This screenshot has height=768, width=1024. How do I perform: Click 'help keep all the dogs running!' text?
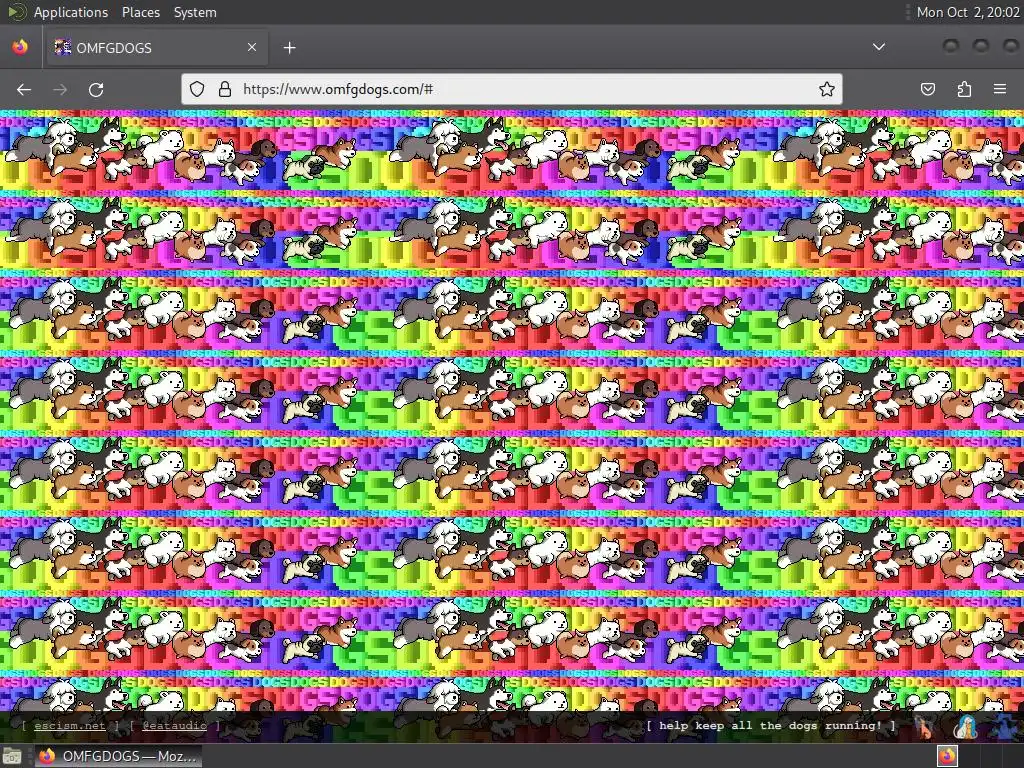pos(771,726)
